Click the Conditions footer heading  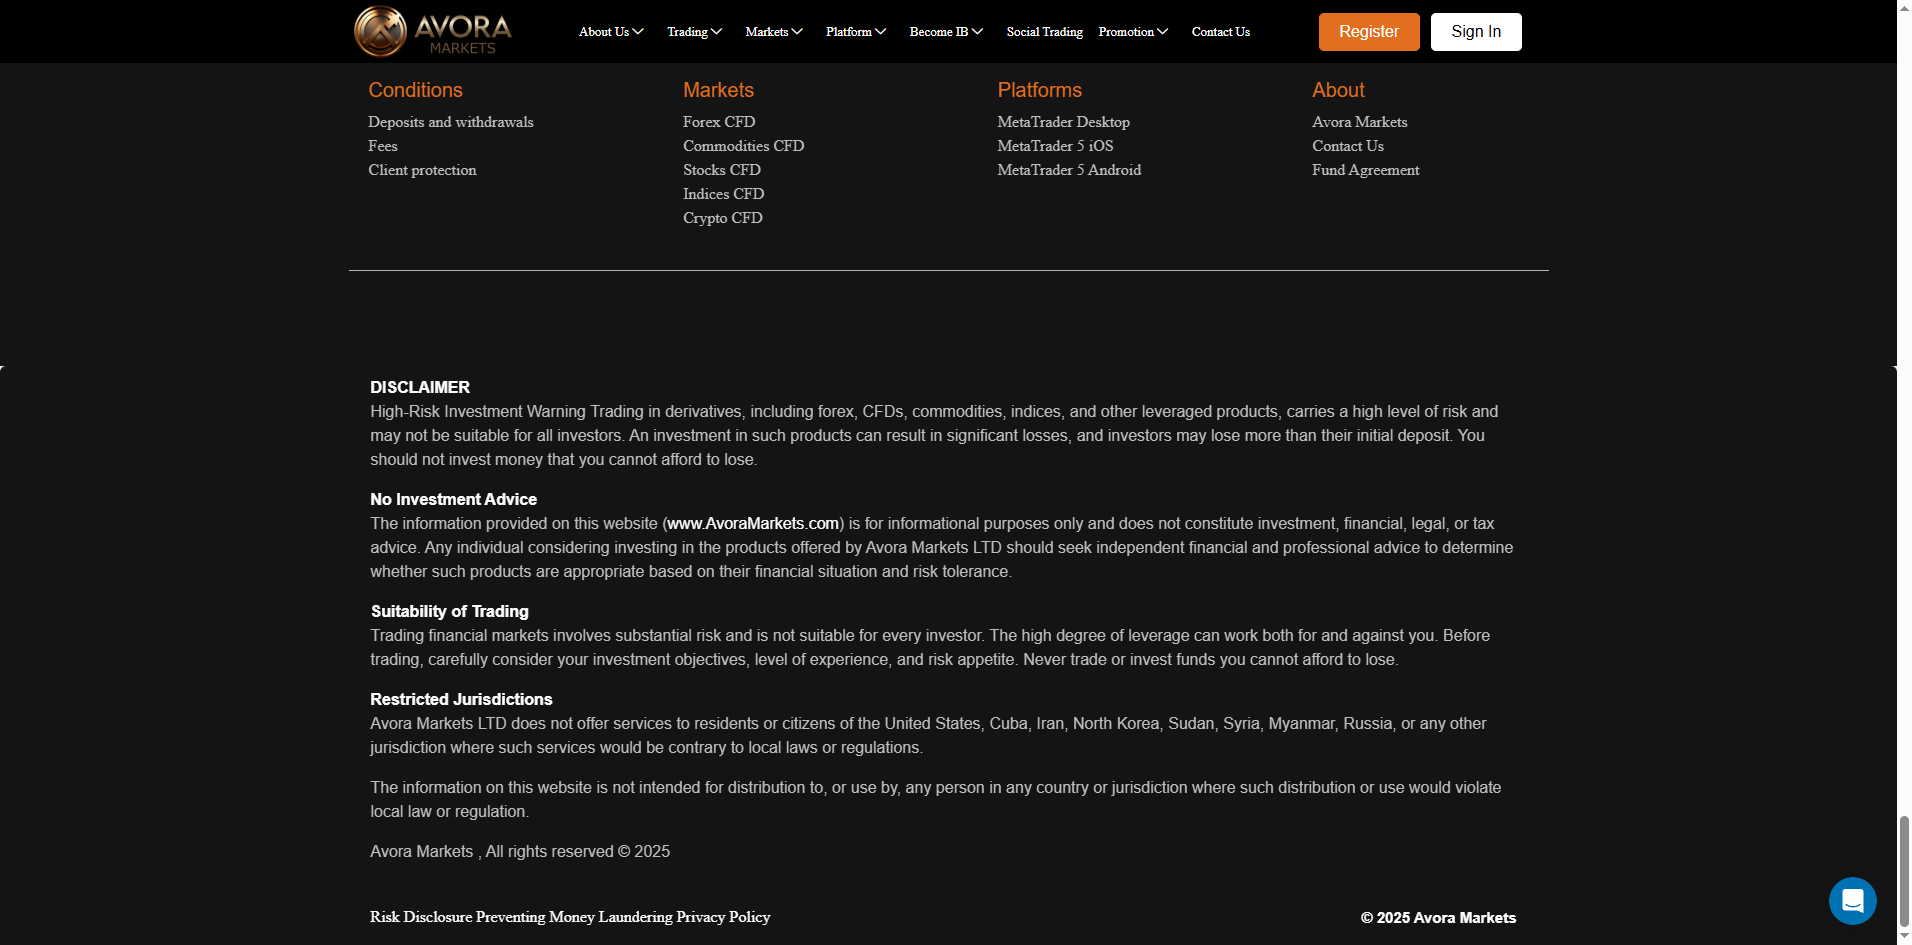pos(415,90)
